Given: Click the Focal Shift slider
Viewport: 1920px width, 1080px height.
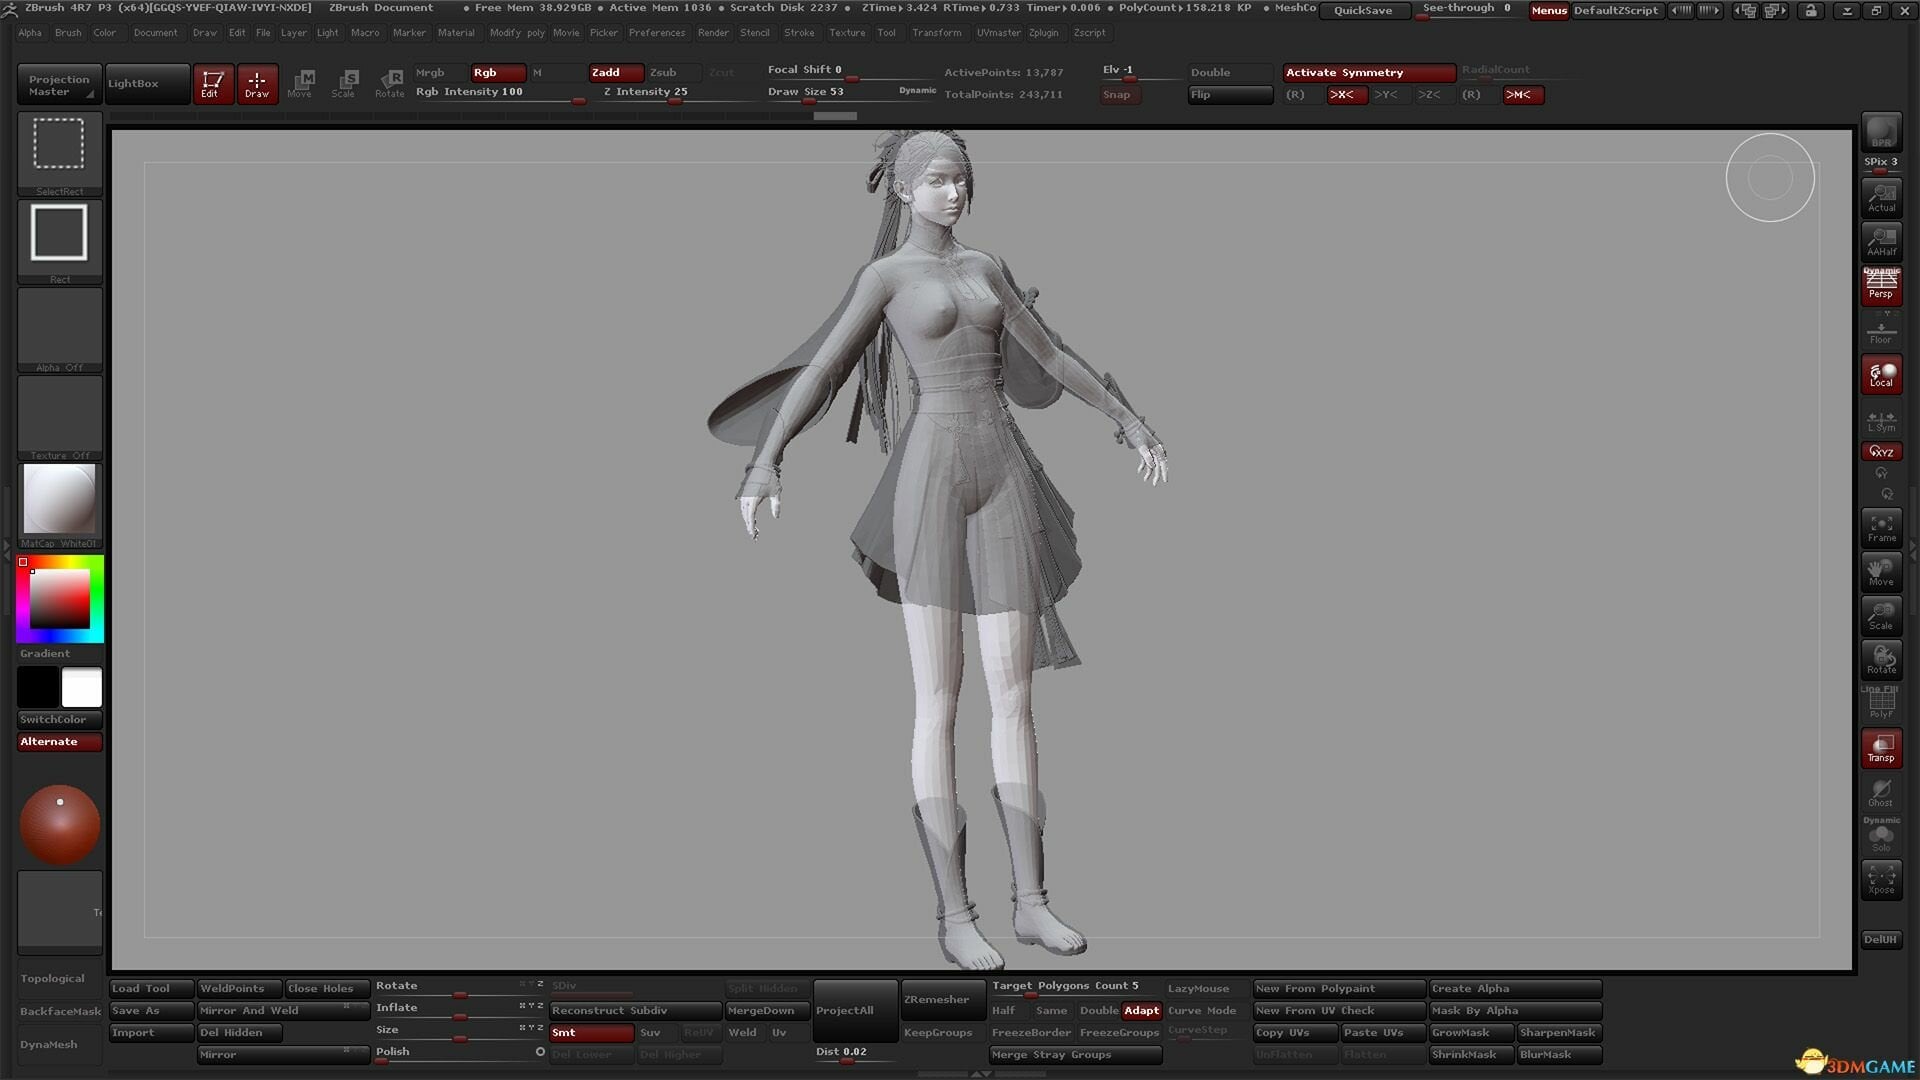Looking at the screenshot, I should click(851, 71).
